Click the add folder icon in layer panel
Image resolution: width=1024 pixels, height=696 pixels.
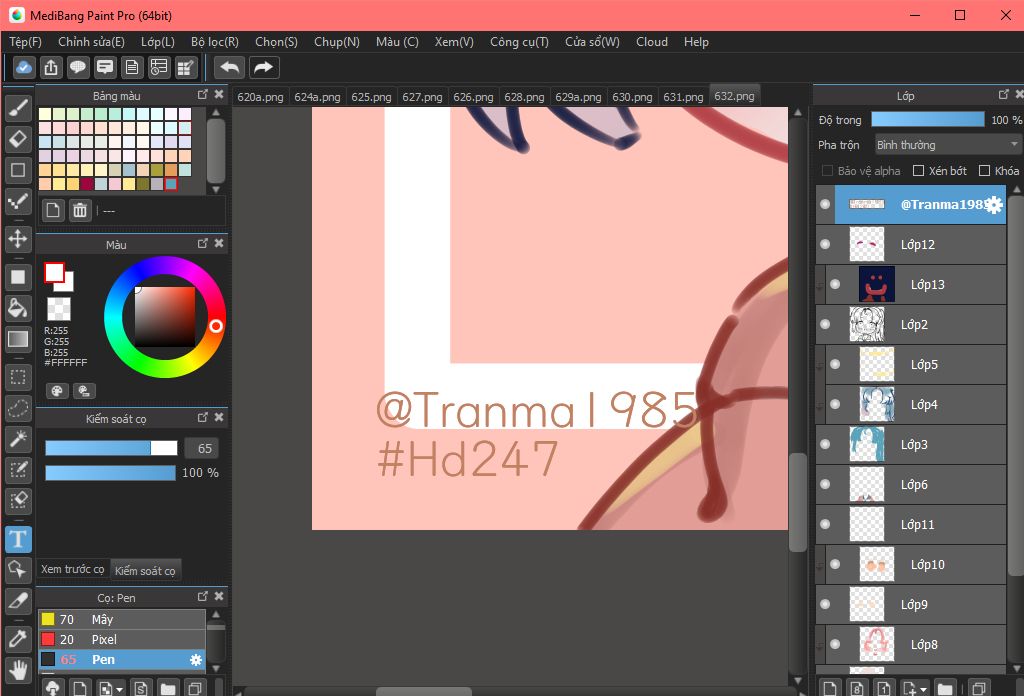pos(944,688)
